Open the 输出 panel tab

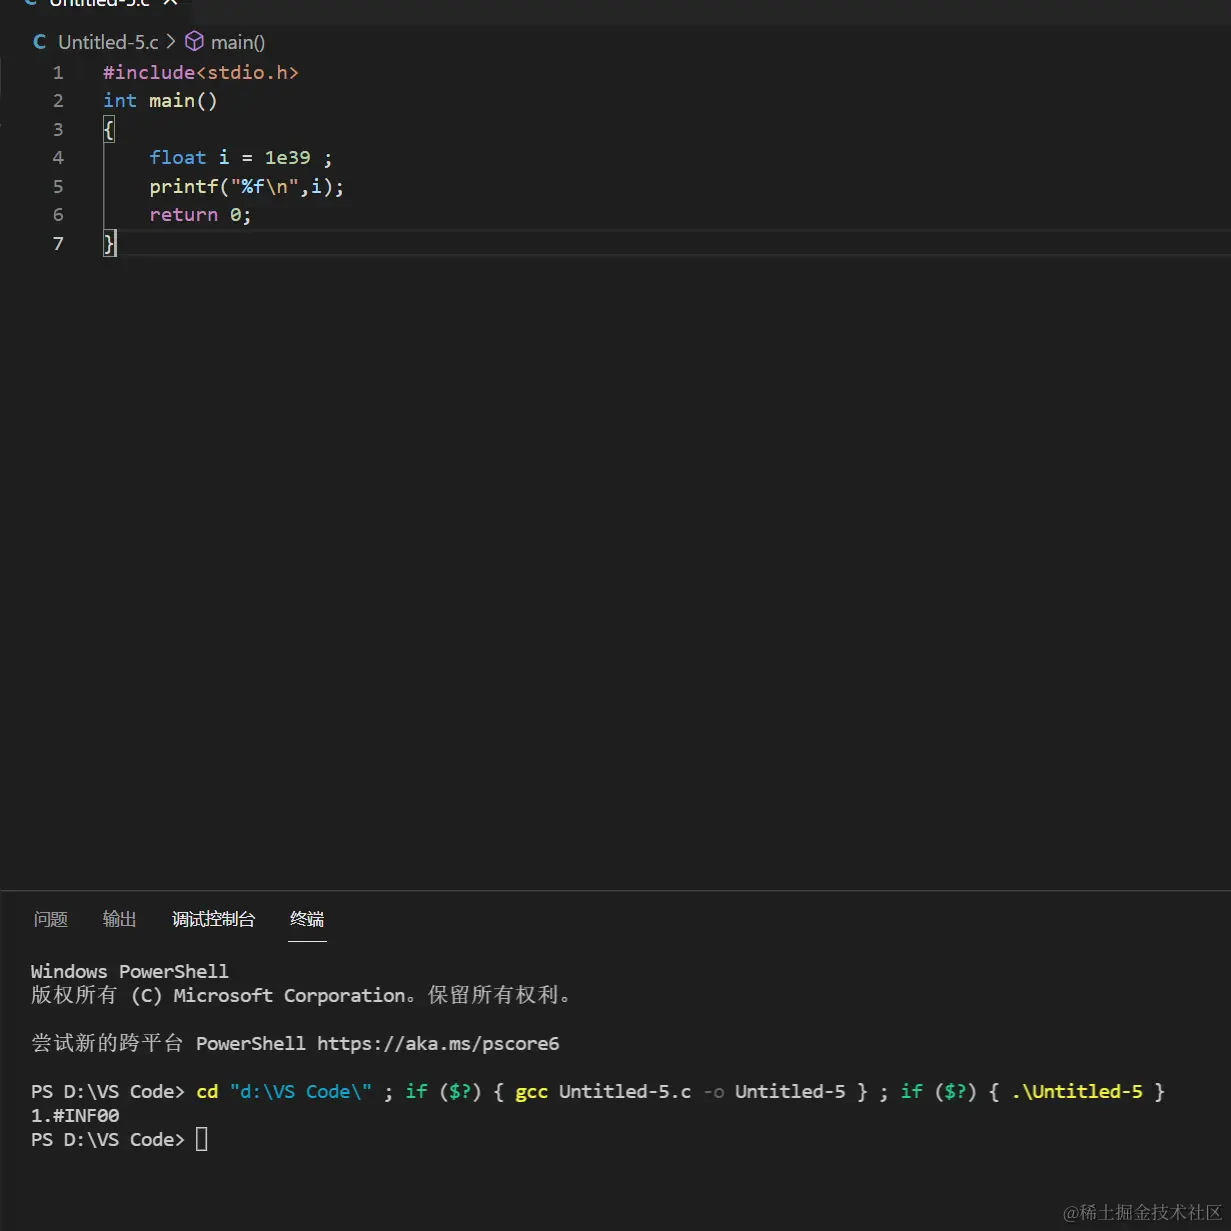[120, 919]
